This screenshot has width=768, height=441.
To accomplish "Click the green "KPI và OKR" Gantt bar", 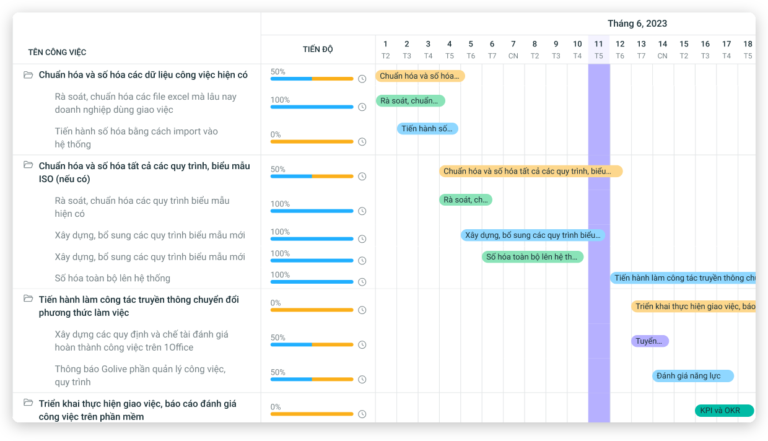I will 724,410.
